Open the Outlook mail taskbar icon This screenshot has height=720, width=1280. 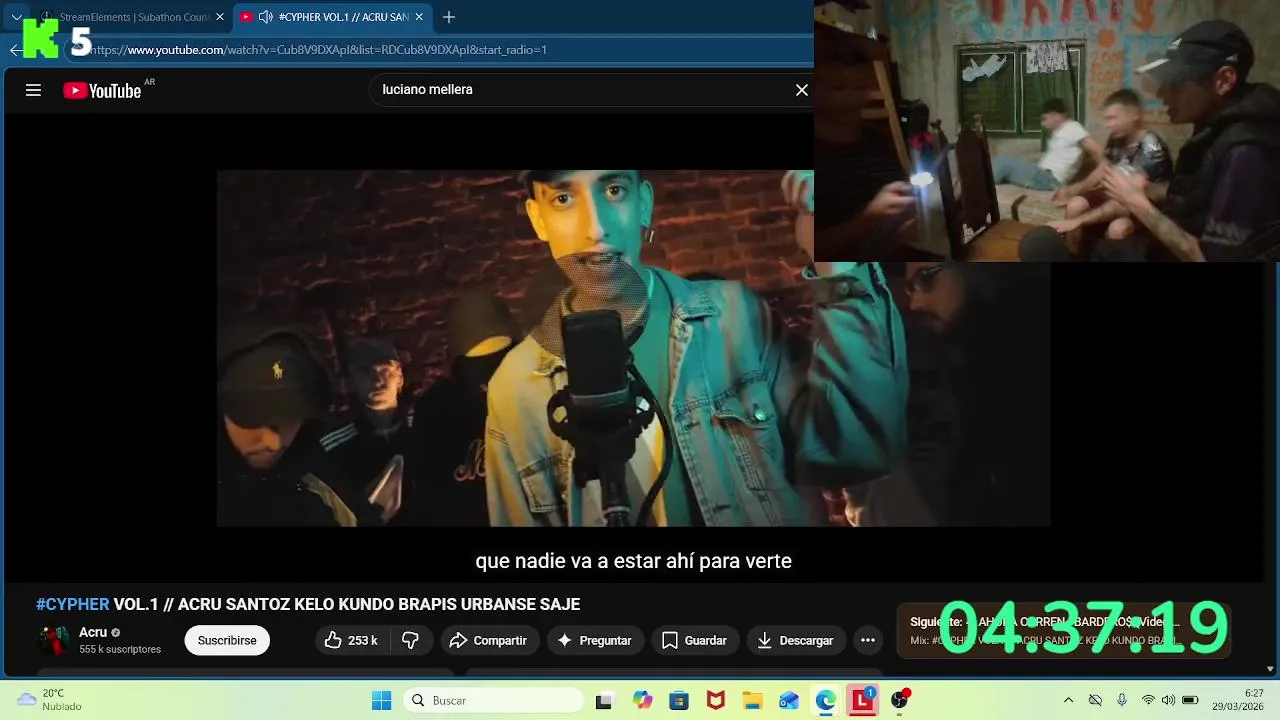[x=789, y=701]
